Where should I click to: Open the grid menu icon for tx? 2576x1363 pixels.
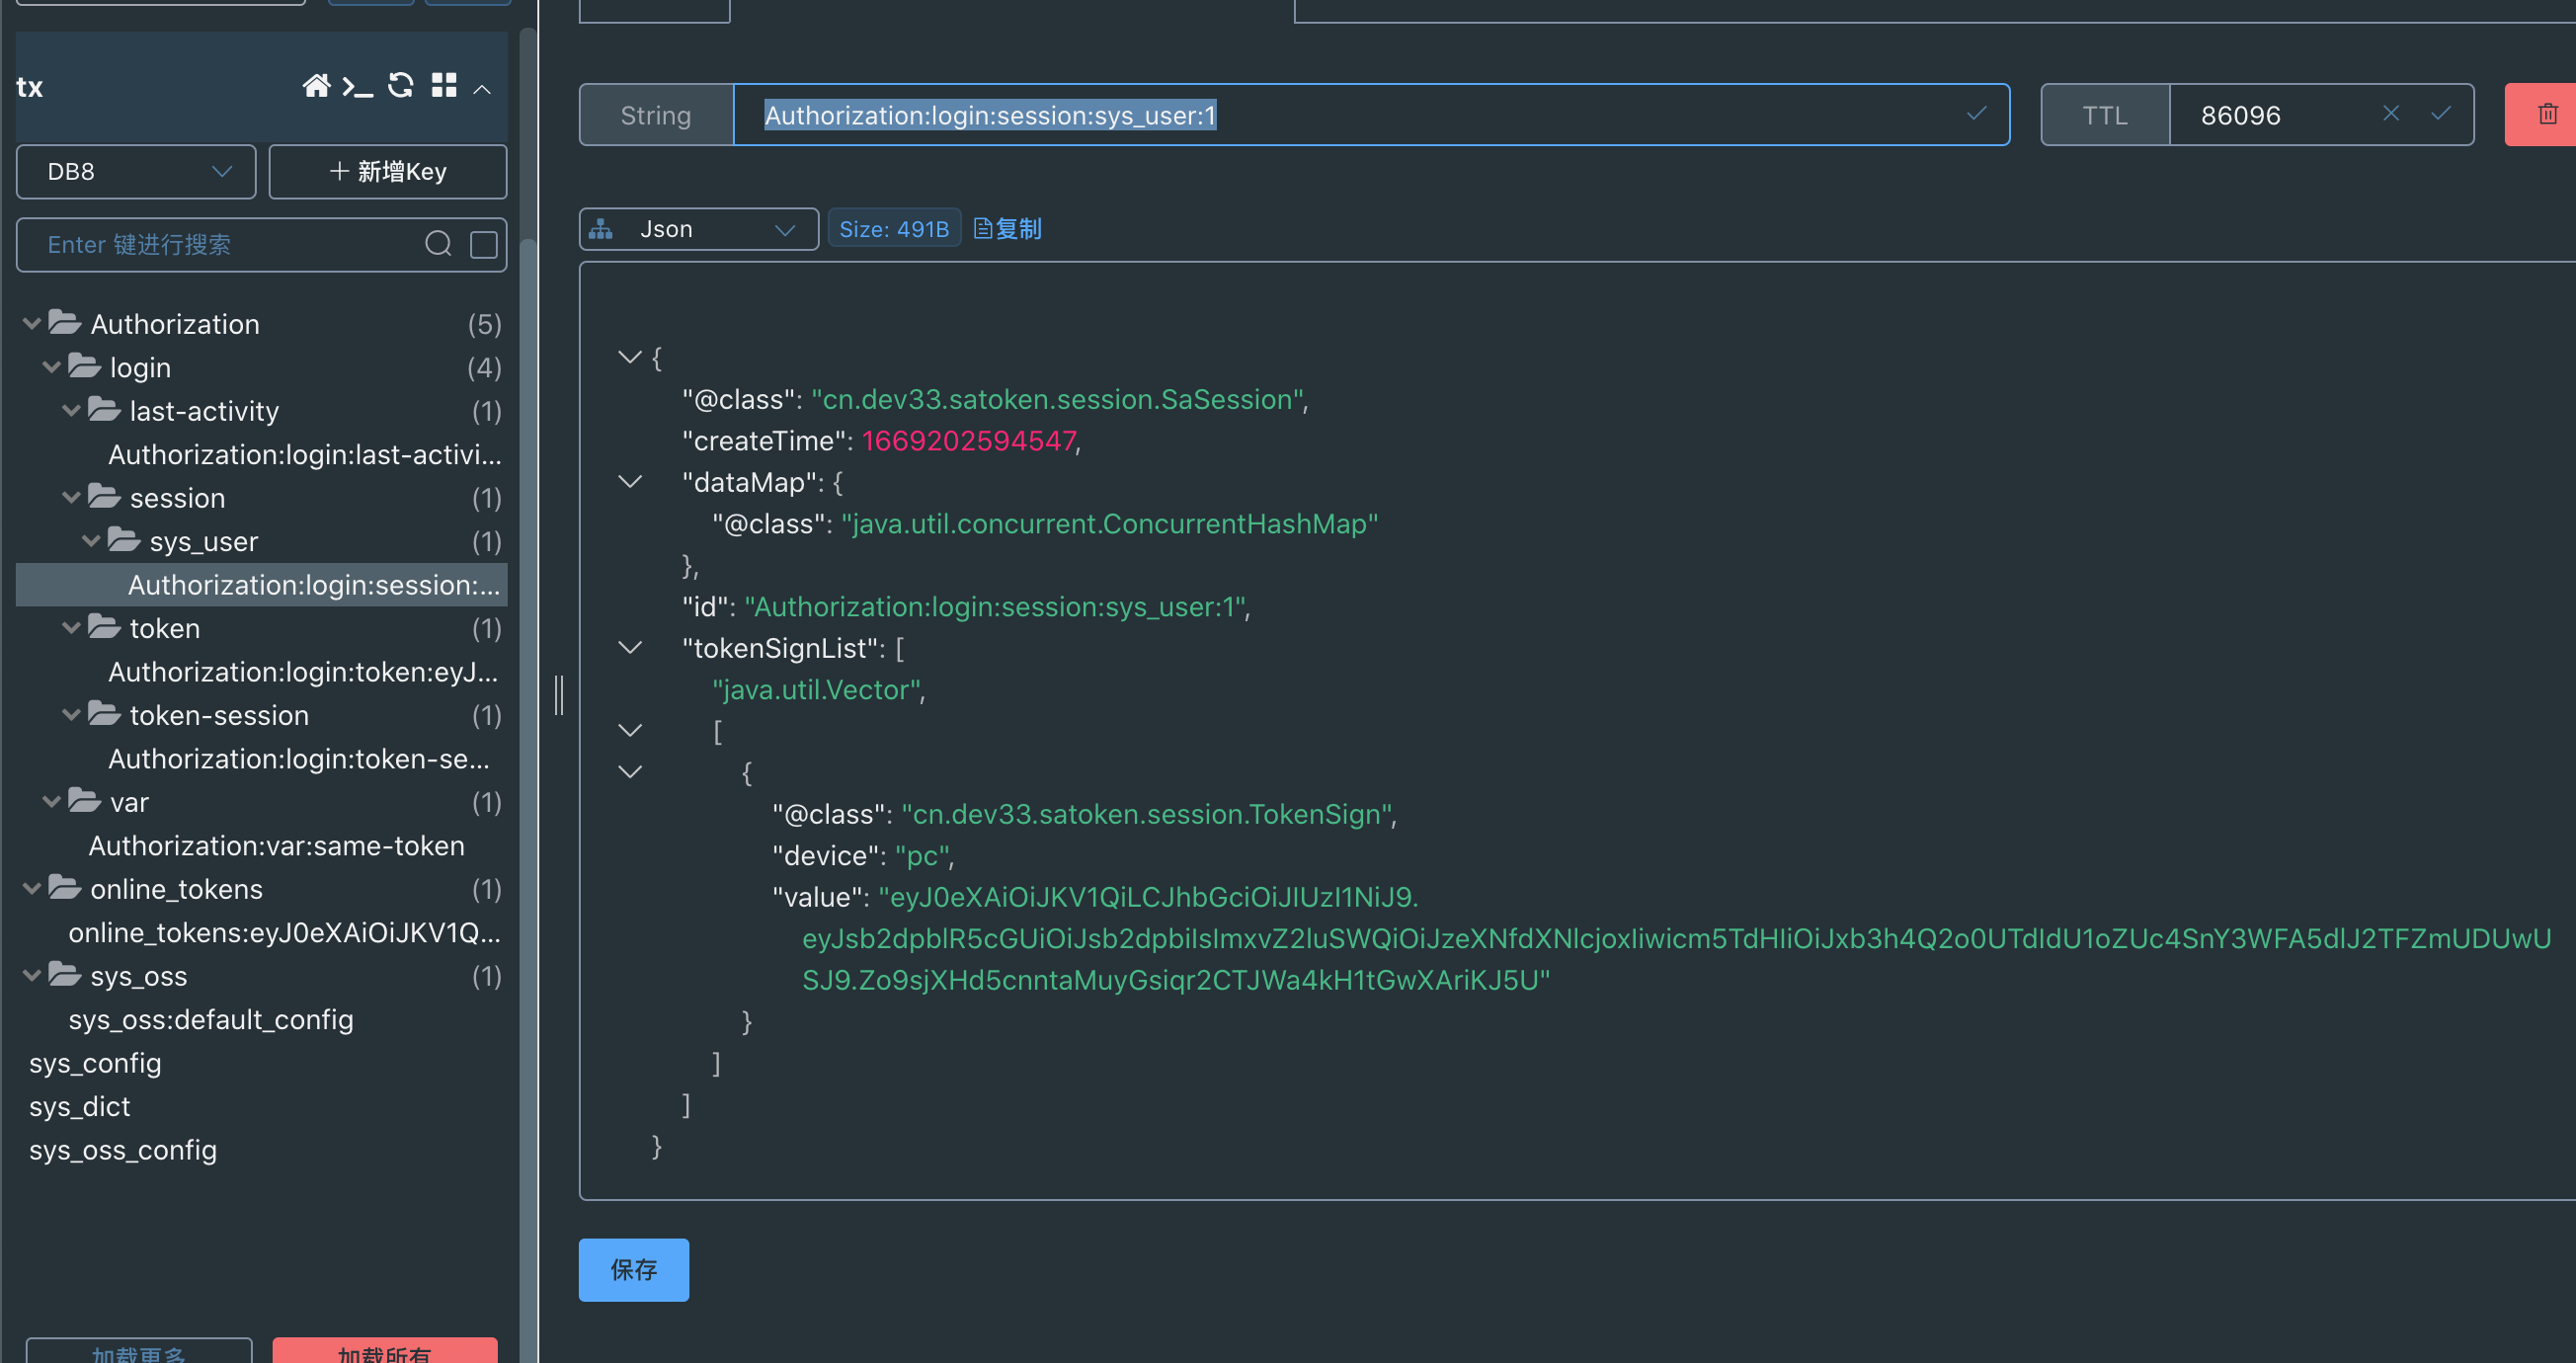tap(444, 86)
